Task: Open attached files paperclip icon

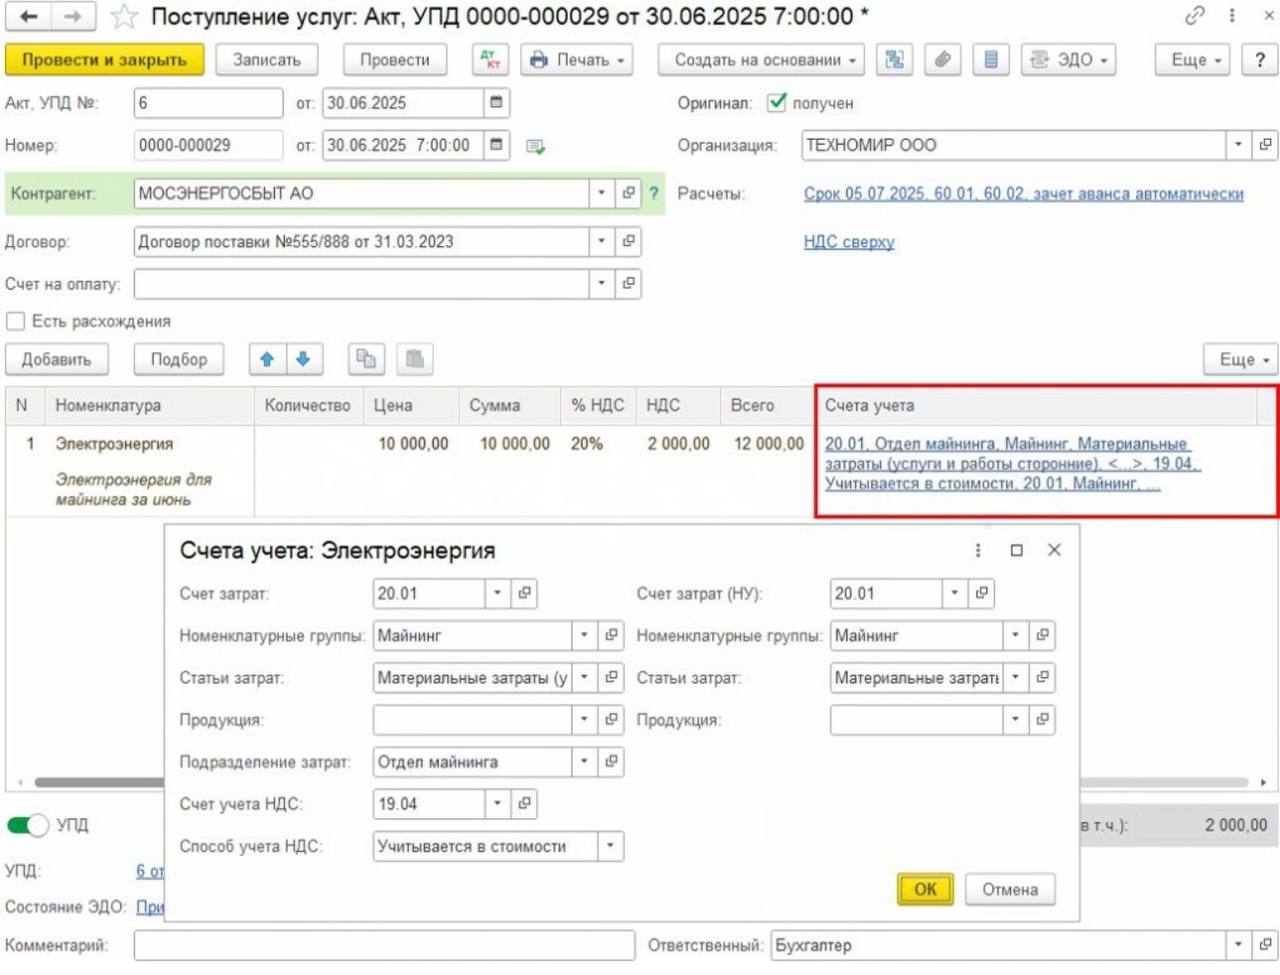Action: click(x=942, y=60)
